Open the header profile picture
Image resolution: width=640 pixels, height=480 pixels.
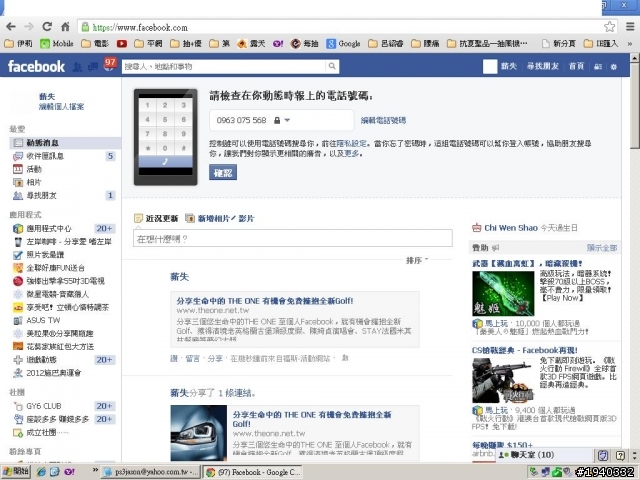point(490,67)
